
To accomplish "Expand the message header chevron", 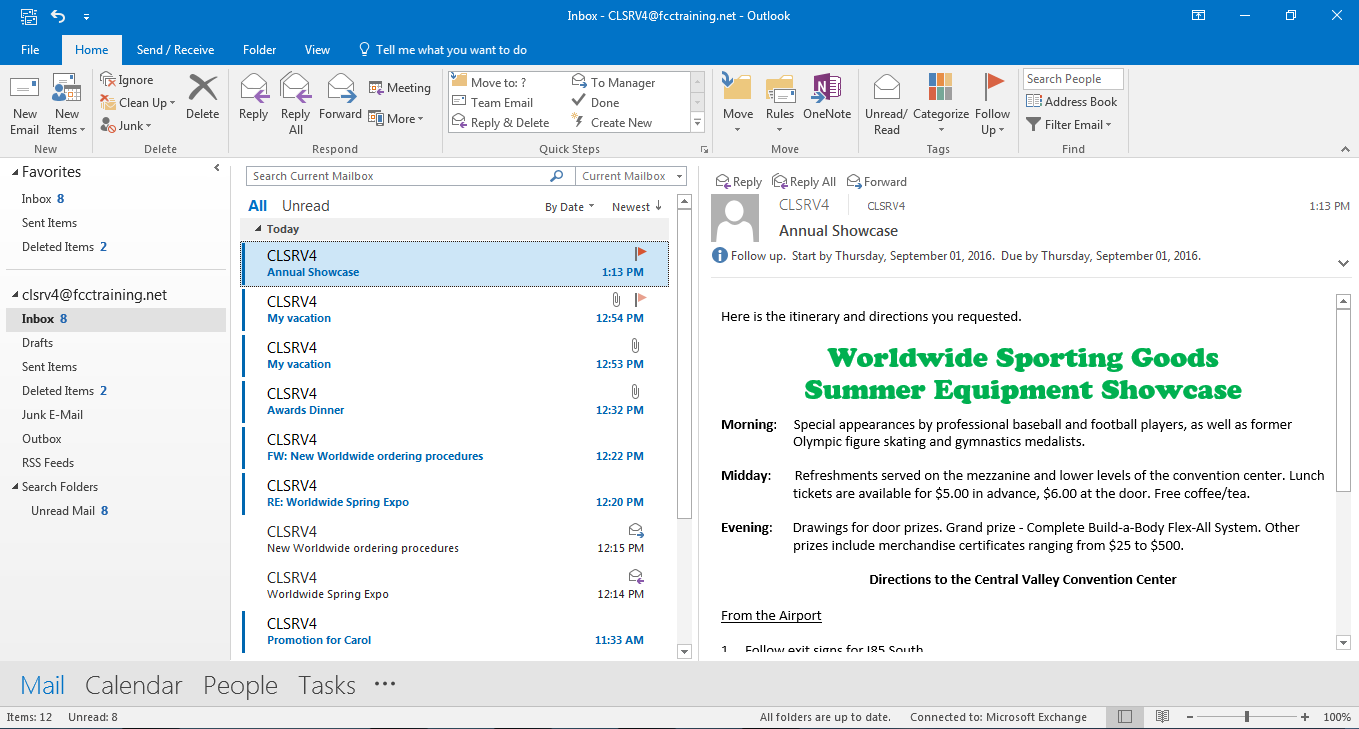I will click(1343, 263).
